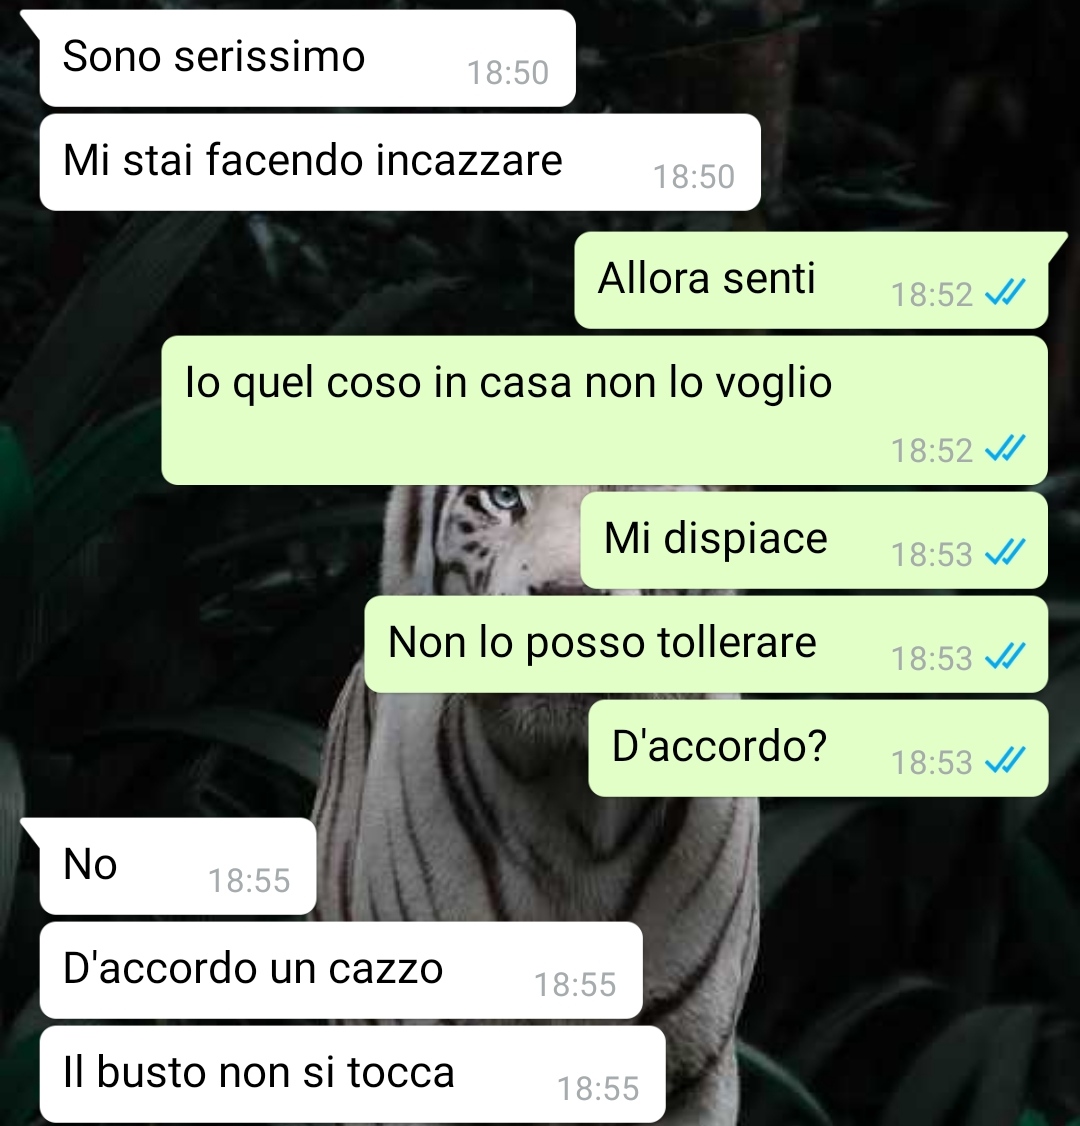Tap 18:52 timestamp on 'Allora senti'

[x=931, y=294]
